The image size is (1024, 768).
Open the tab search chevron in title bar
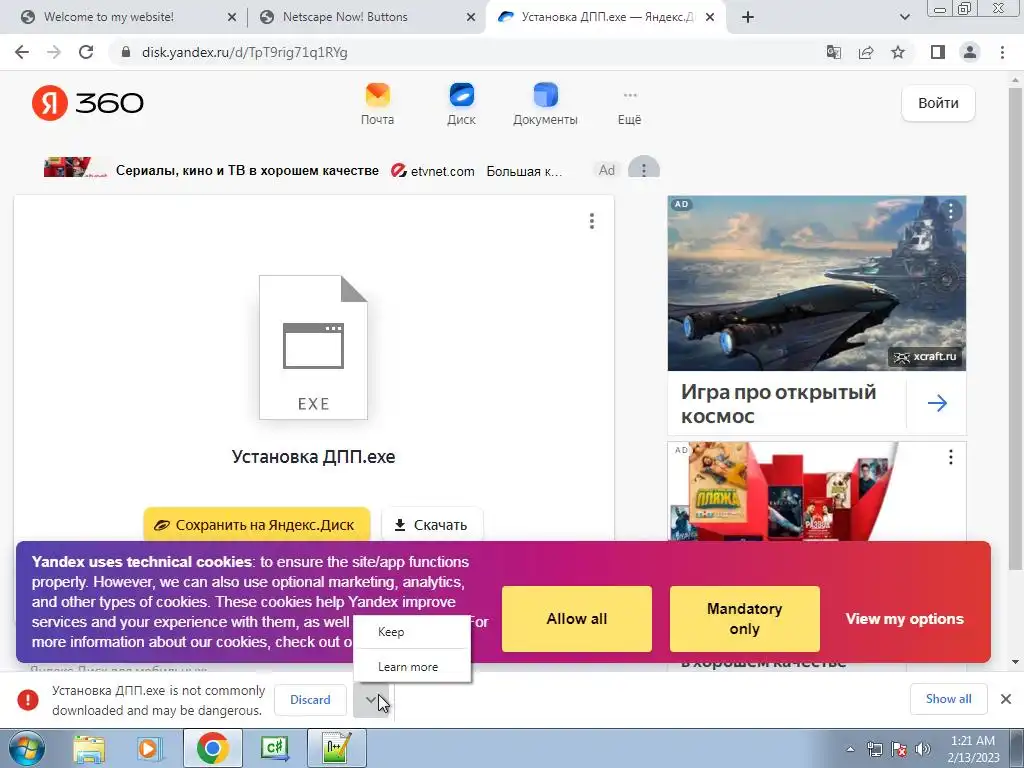coord(904,18)
